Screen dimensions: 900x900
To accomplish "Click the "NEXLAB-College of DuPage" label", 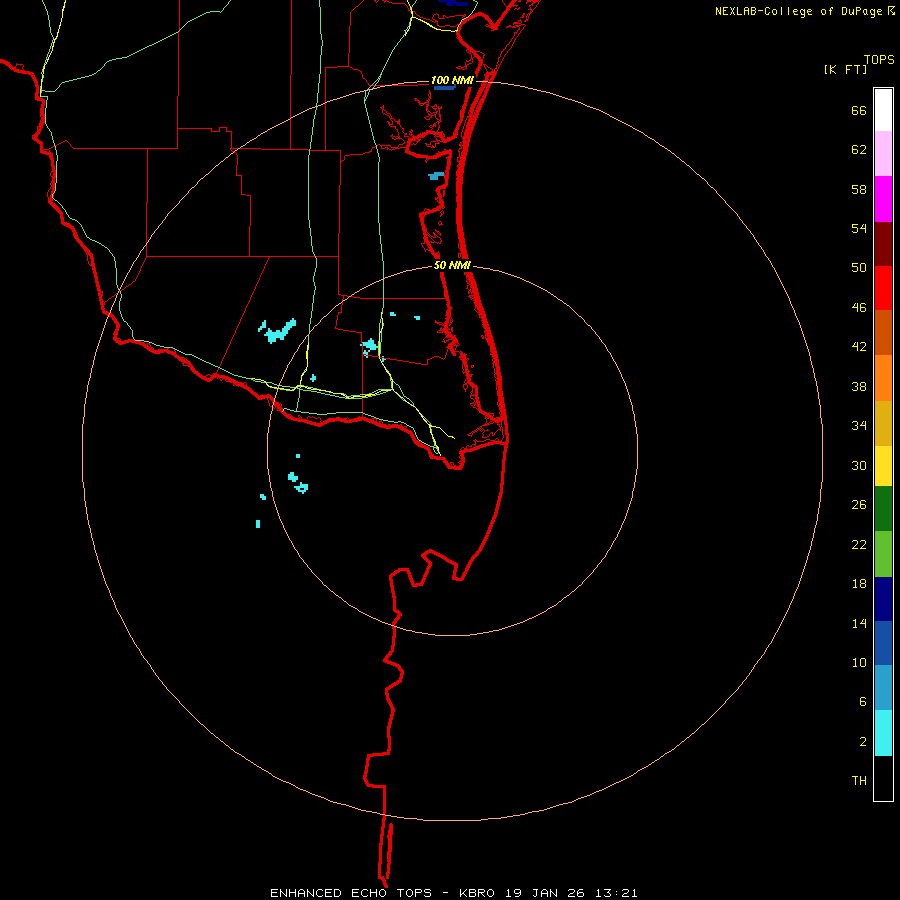I will click(798, 11).
